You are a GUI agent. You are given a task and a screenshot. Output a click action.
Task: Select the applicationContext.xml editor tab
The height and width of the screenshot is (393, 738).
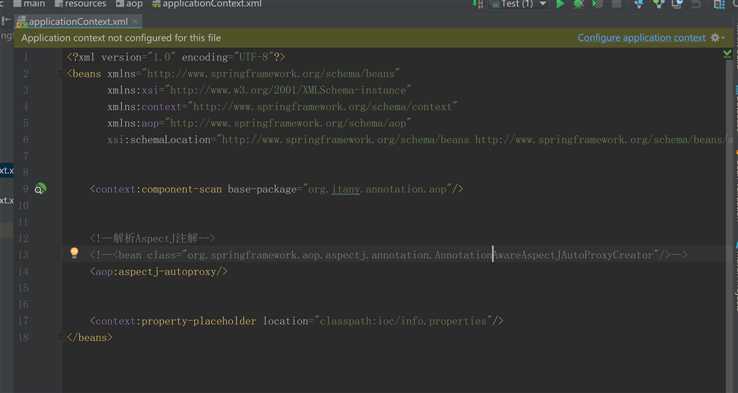[x=78, y=22]
